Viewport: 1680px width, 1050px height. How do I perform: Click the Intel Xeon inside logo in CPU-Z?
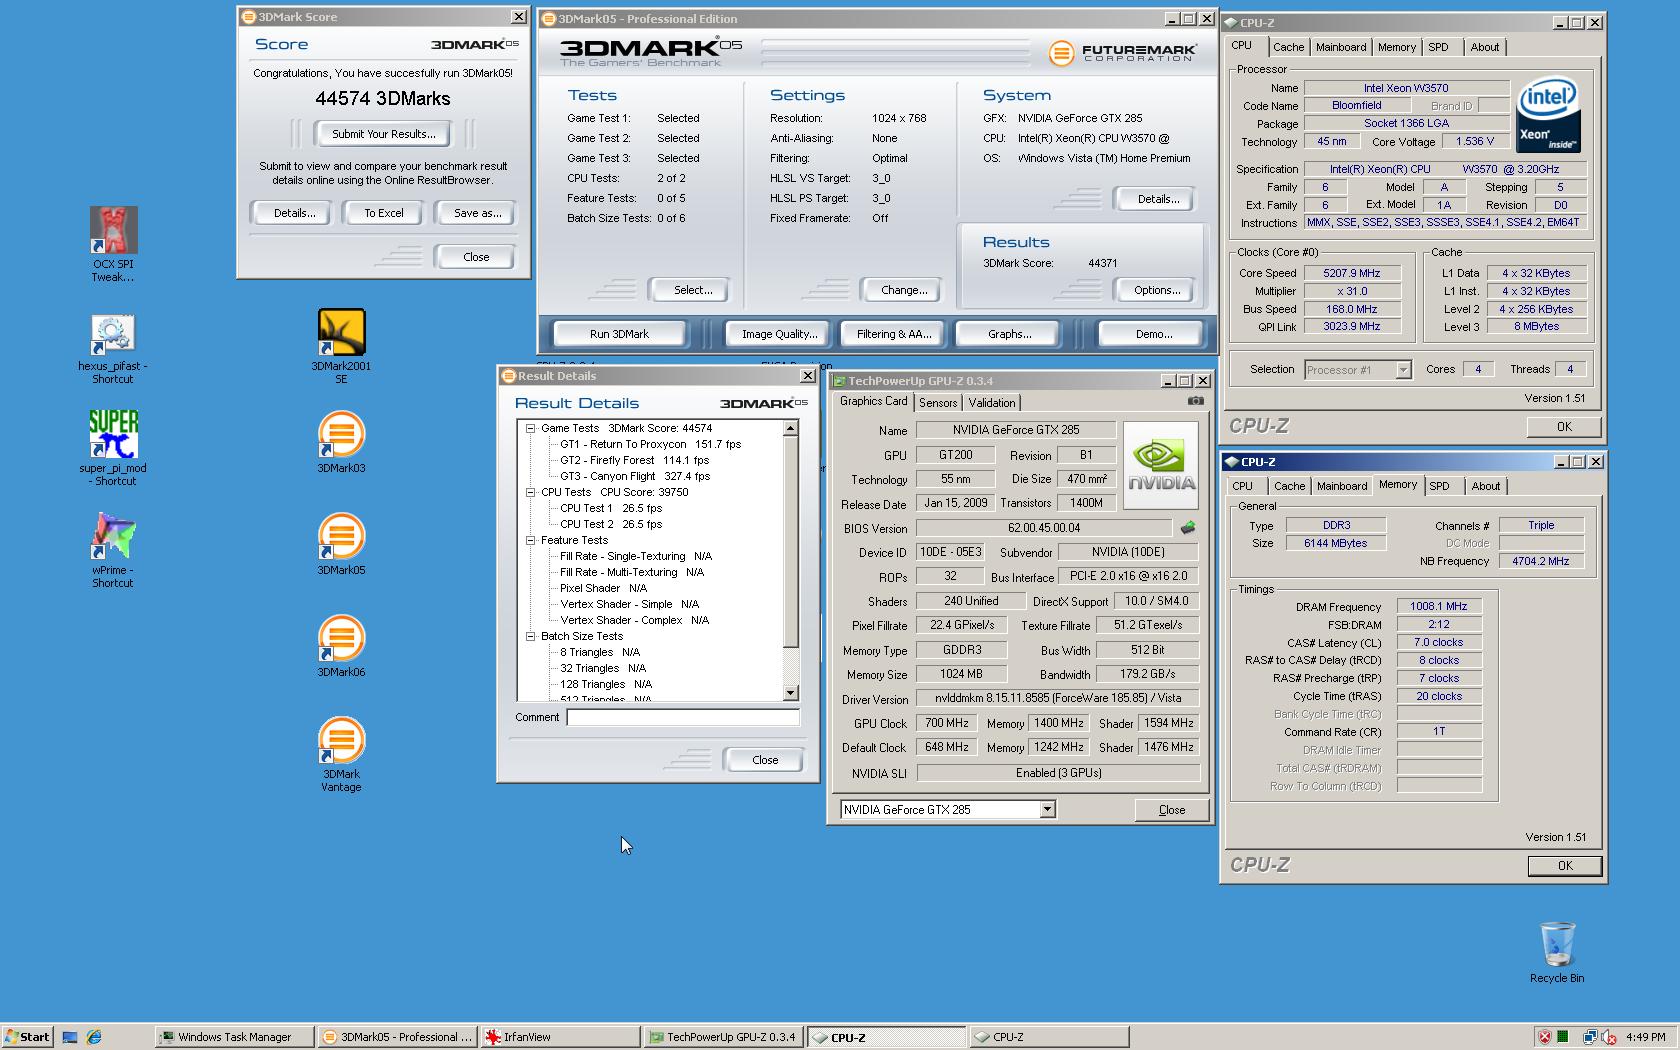pos(1548,115)
